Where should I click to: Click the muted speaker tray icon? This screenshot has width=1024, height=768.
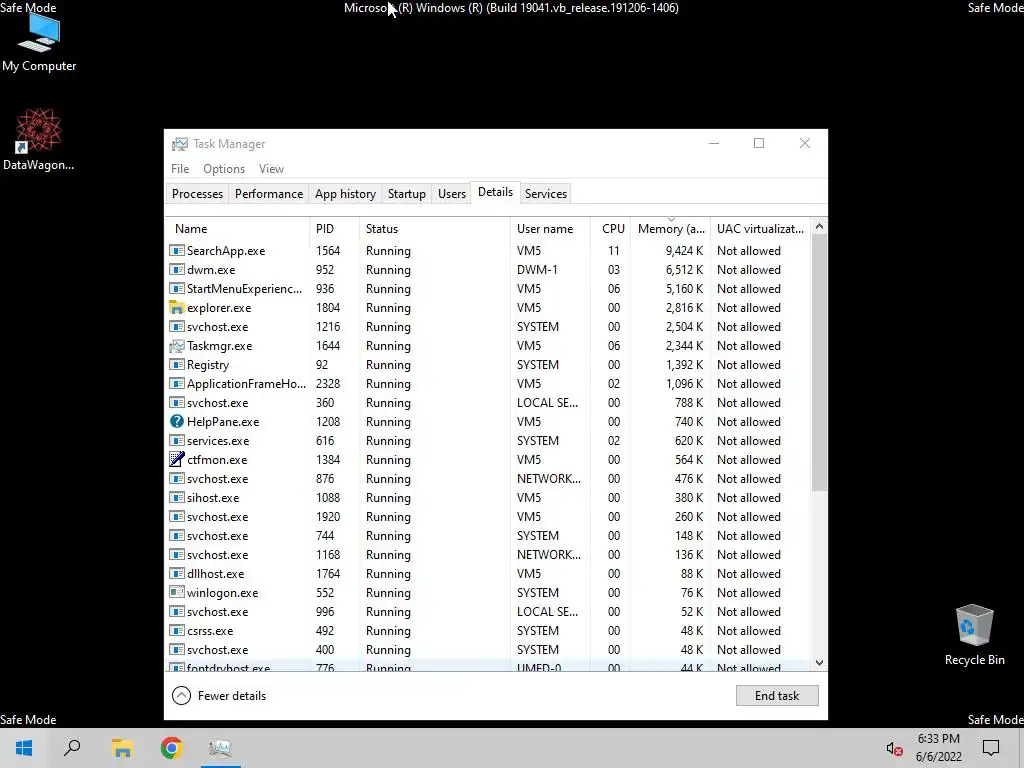point(894,748)
